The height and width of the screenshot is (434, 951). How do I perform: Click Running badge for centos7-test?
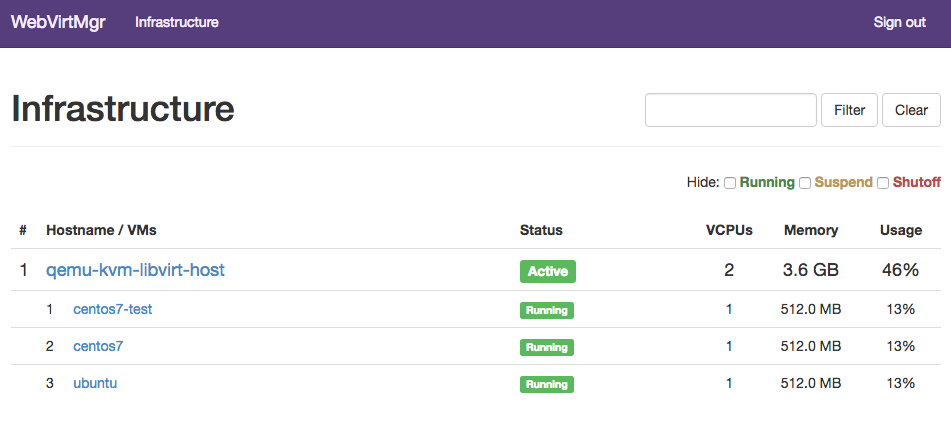point(546,310)
